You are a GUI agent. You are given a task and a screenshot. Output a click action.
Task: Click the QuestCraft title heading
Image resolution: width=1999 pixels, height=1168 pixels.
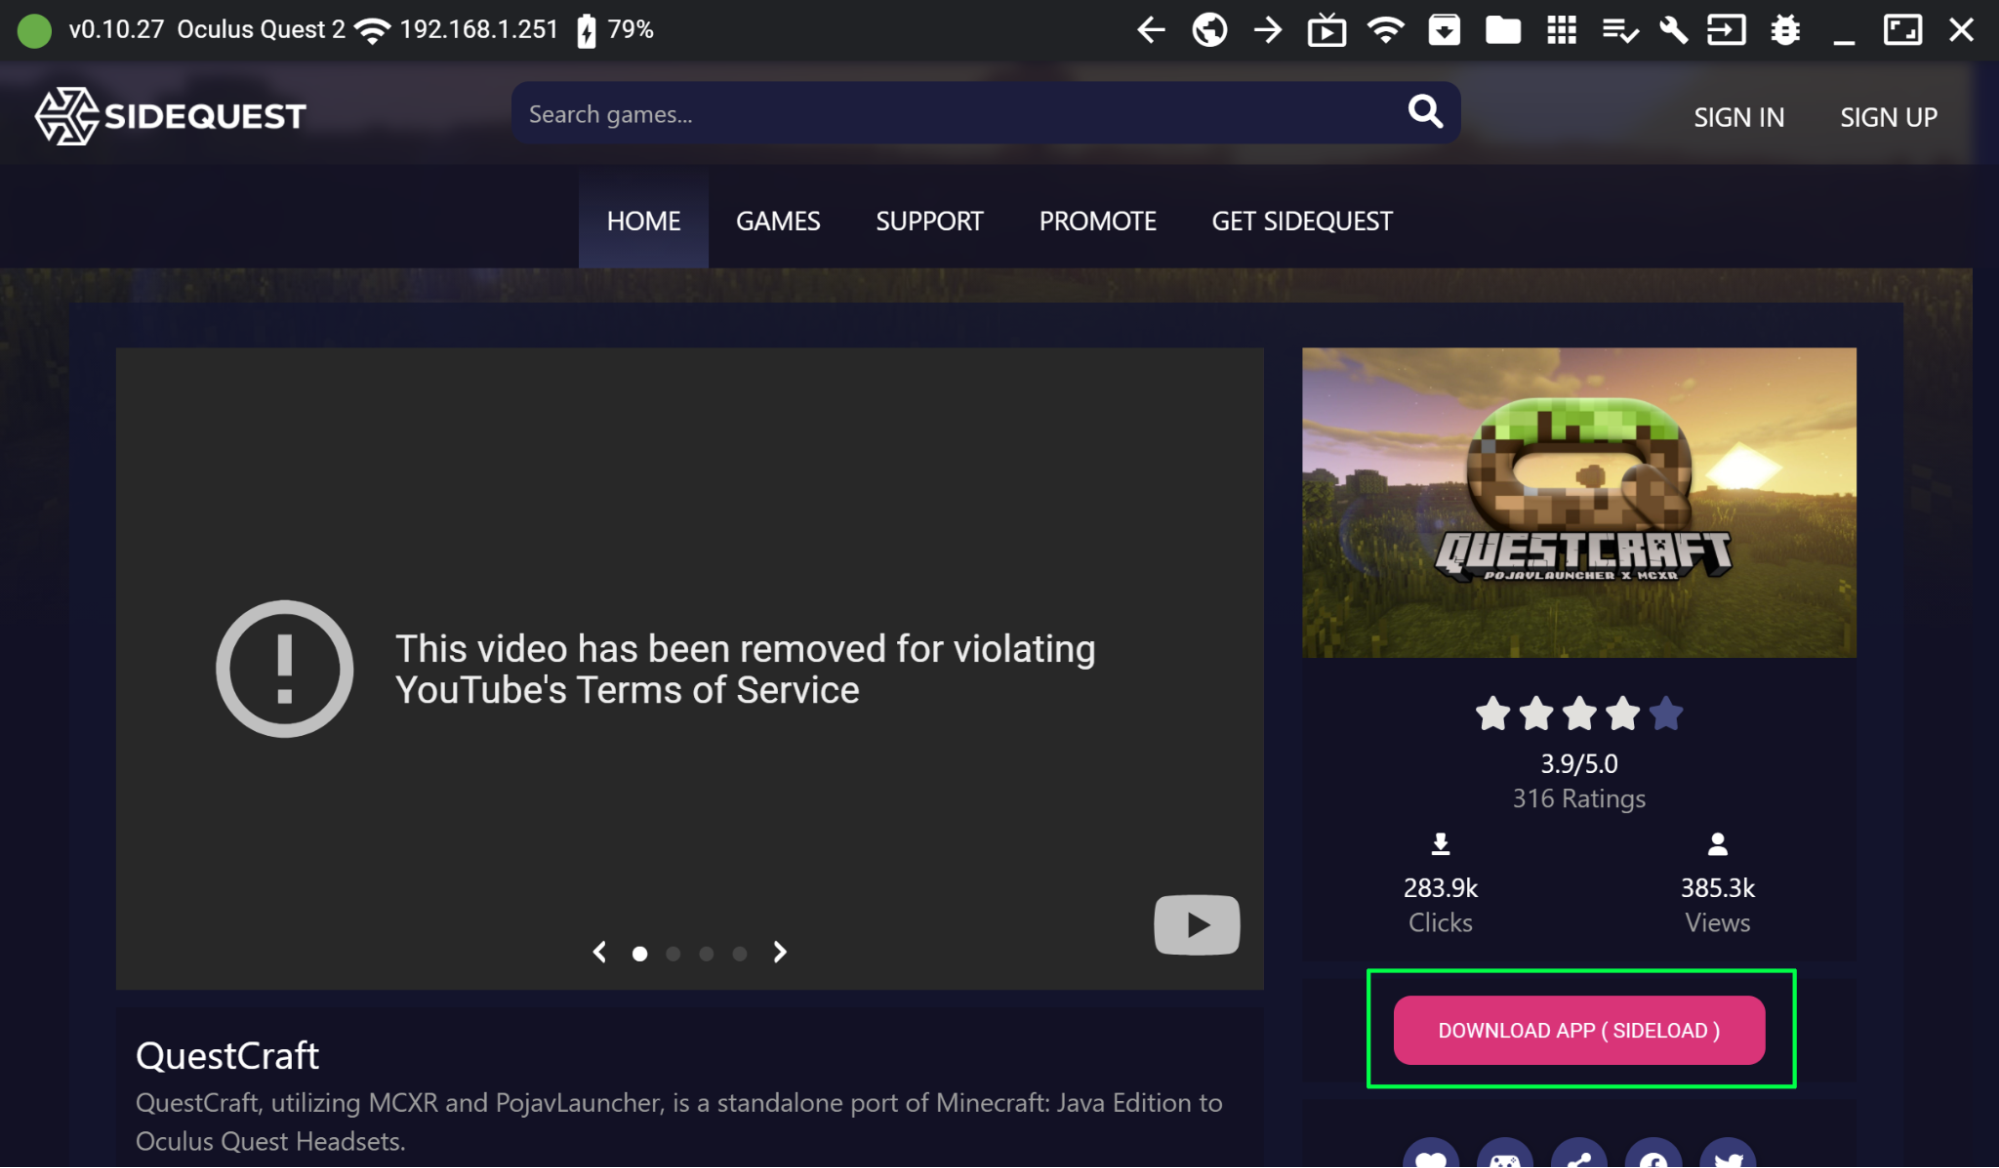click(227, 1056)
